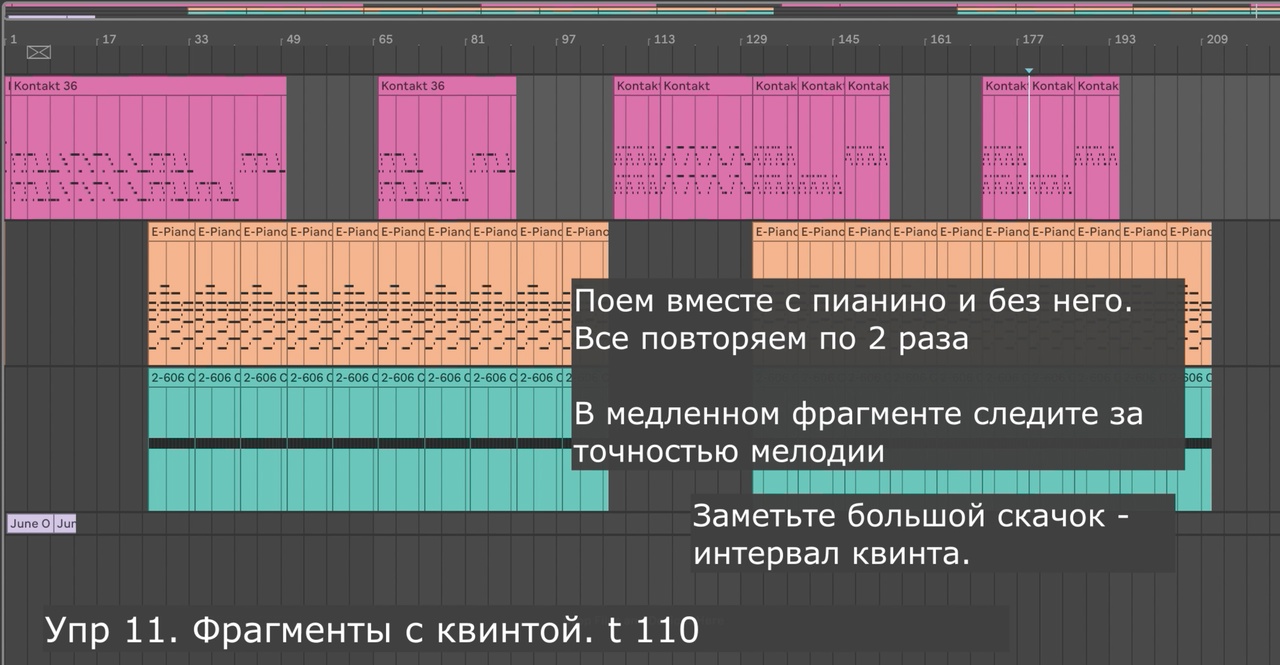Click bar 1 at the ruler start
Viewport: 1280px width, 665px height.
(14, 40)
